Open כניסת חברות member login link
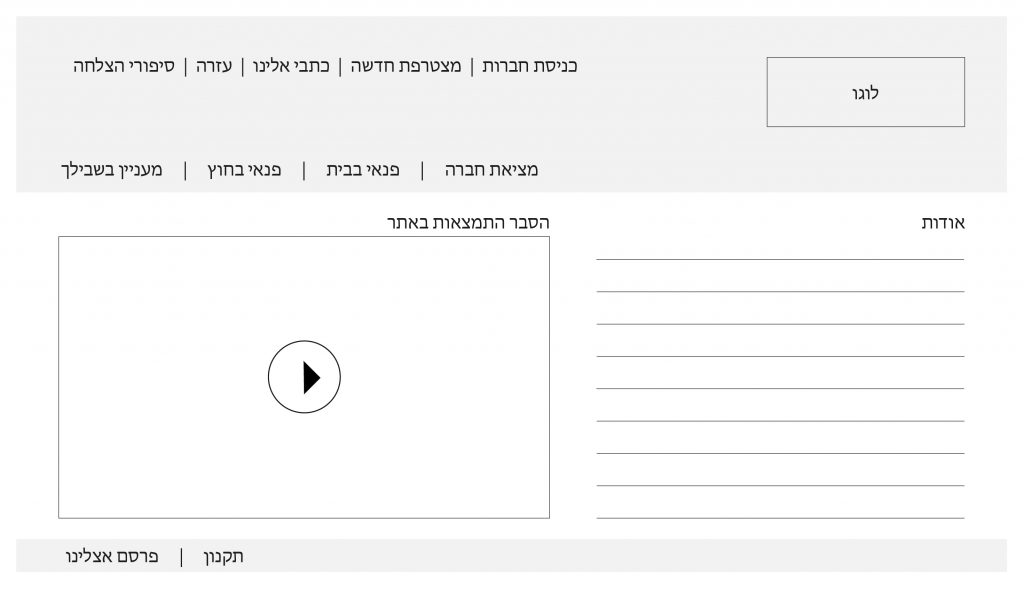Screen dimensions: 1024x589 click(x=530, y=66)
